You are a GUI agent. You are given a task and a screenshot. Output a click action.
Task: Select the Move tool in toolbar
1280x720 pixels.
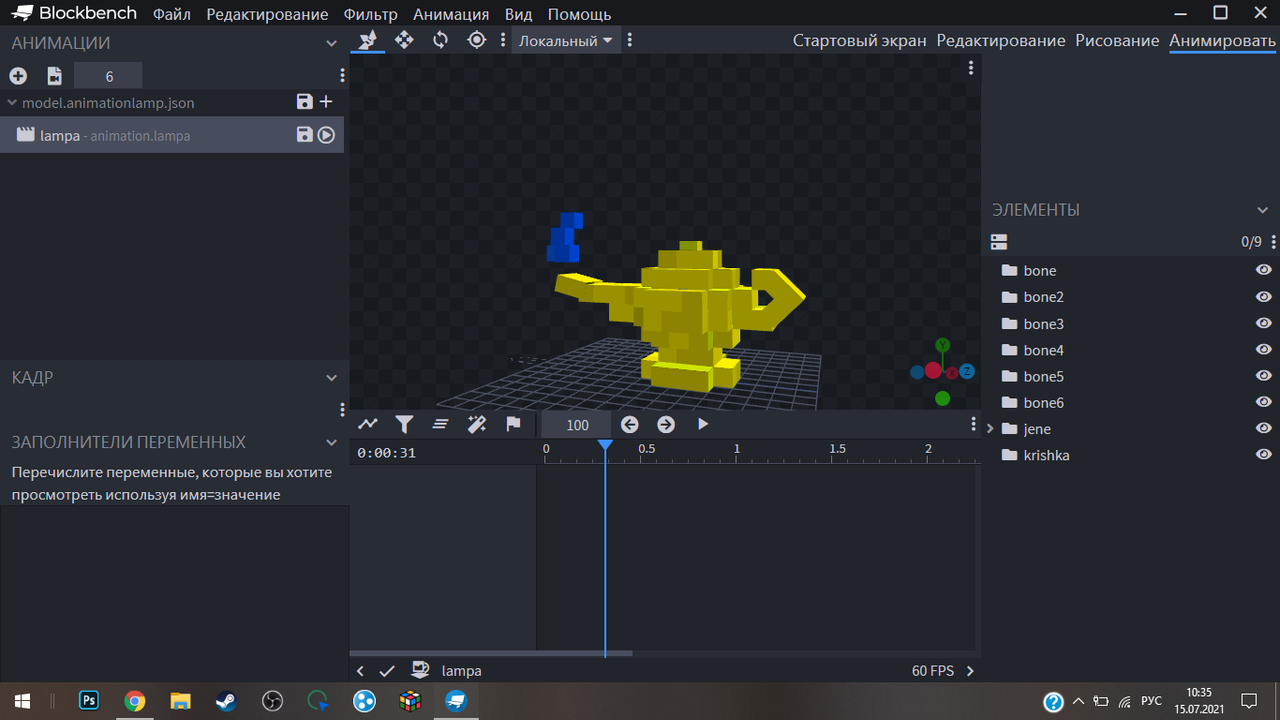[x=404, y=40]
